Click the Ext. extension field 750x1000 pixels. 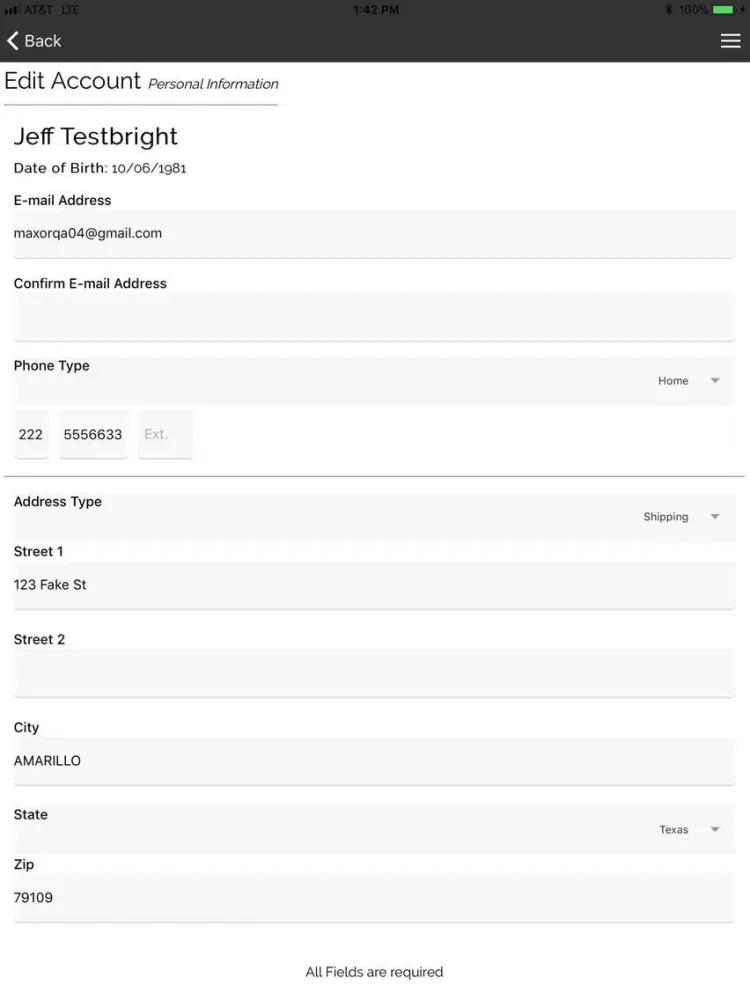coord(165,434)
